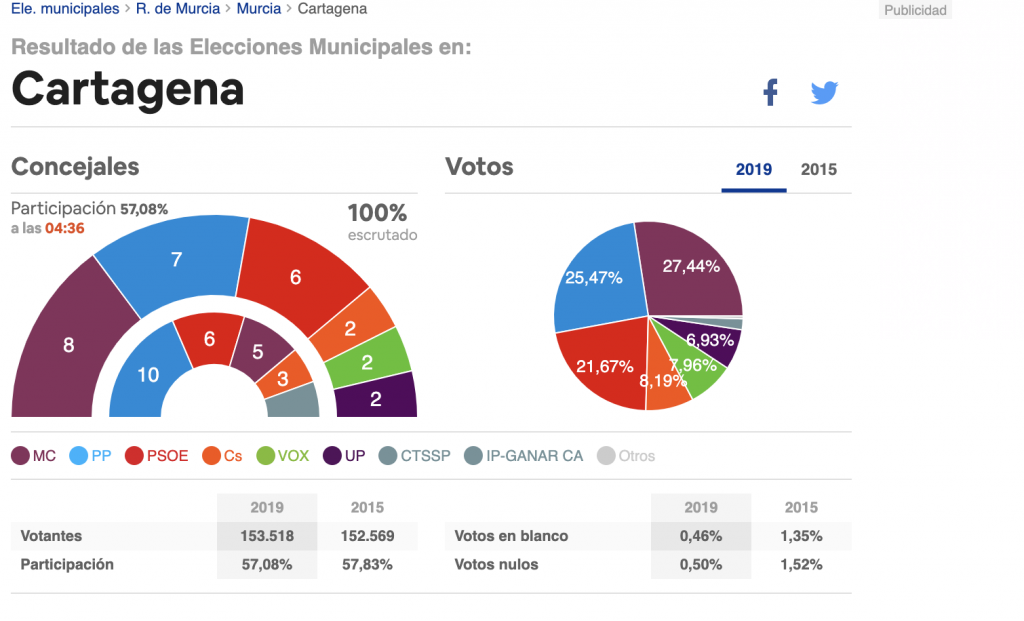Image resolution: width=1024 pixels, height=621 pixels.
Task: Go to R. de Murcia breadcrumb
Action: pos(178,9)
